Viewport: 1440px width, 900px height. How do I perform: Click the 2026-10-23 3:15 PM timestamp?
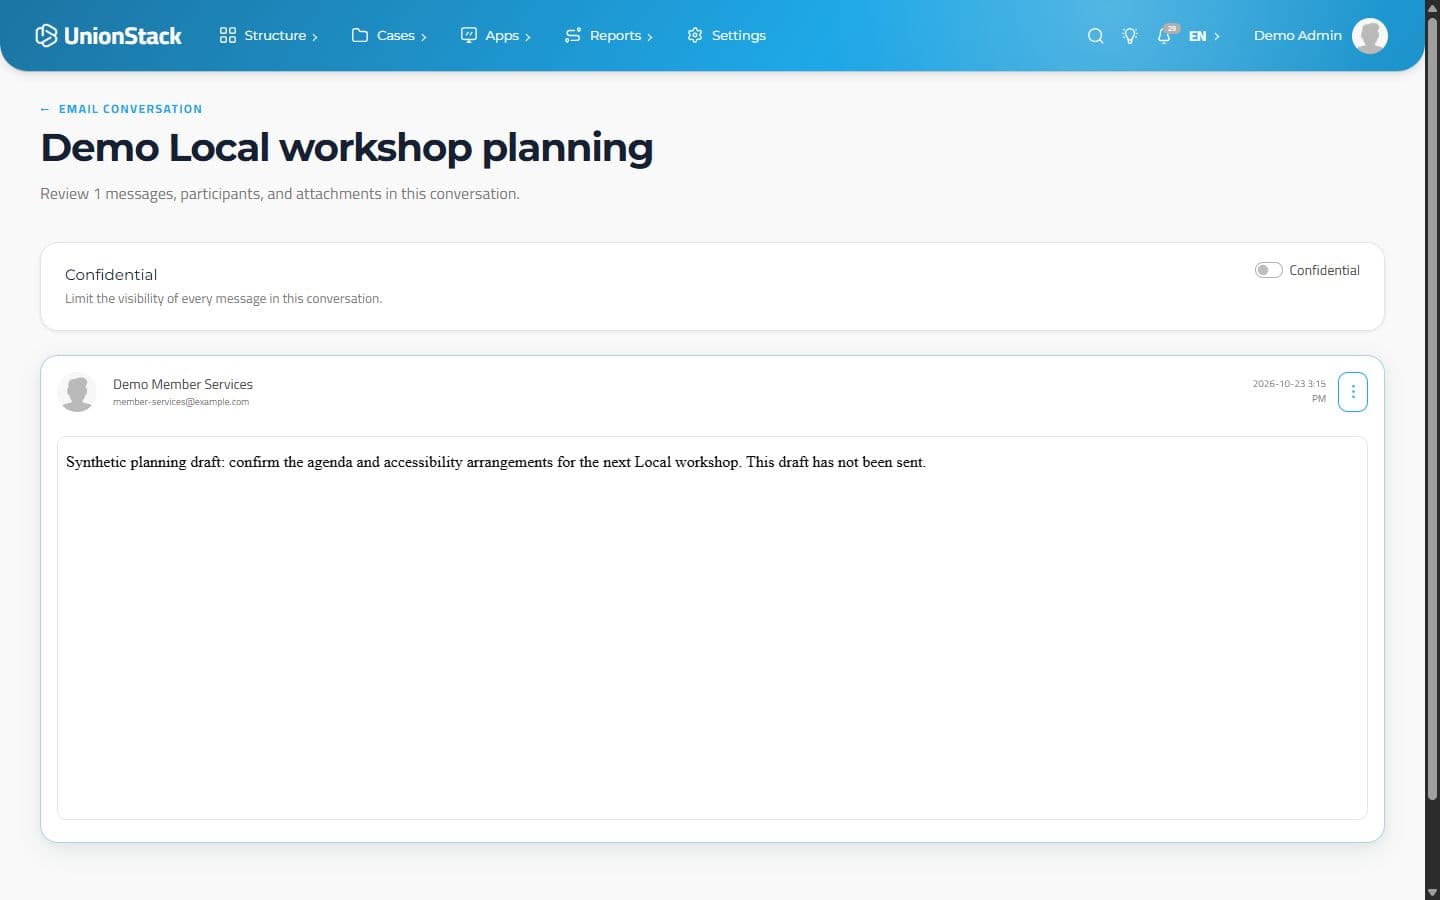pyautogui.click(x=1290, y=391)
